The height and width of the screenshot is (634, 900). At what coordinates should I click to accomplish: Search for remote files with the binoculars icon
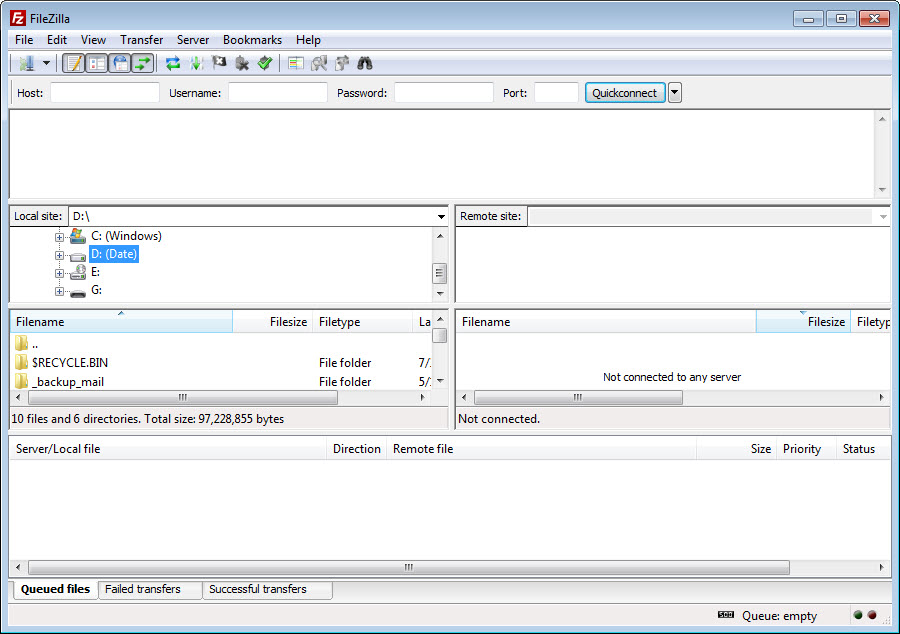[364, 62]
